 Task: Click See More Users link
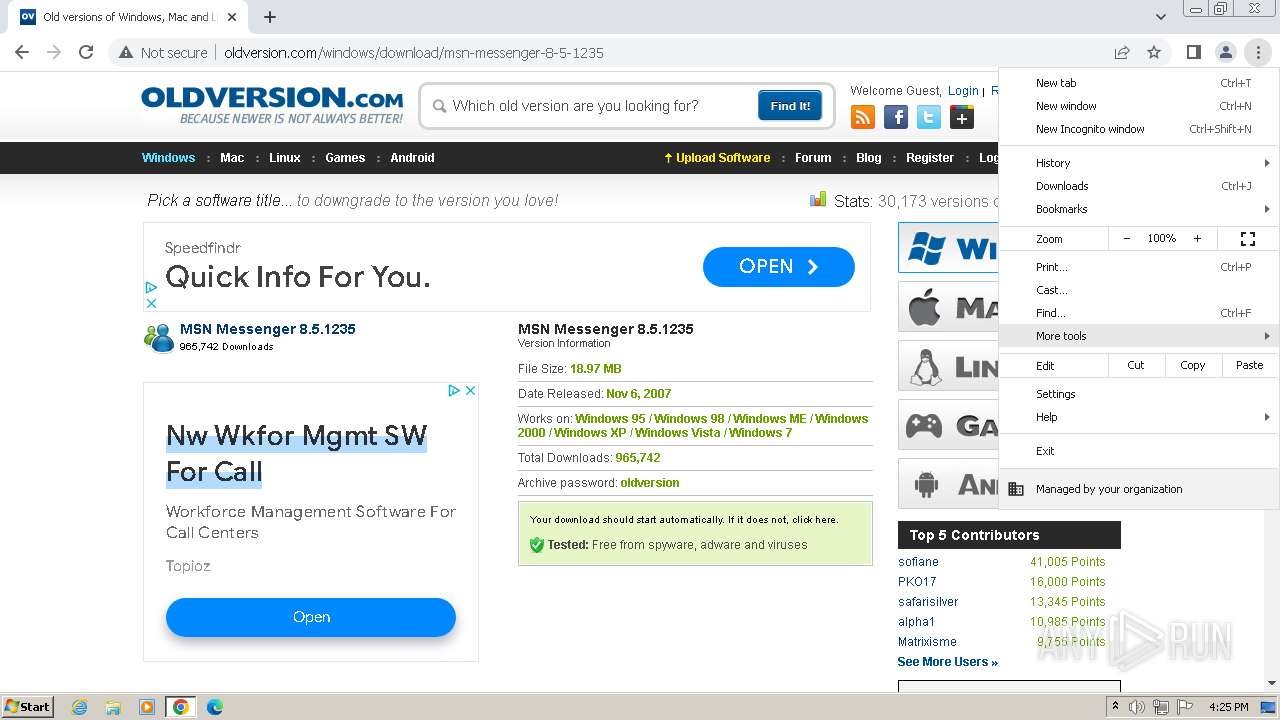tap(947, 662)
